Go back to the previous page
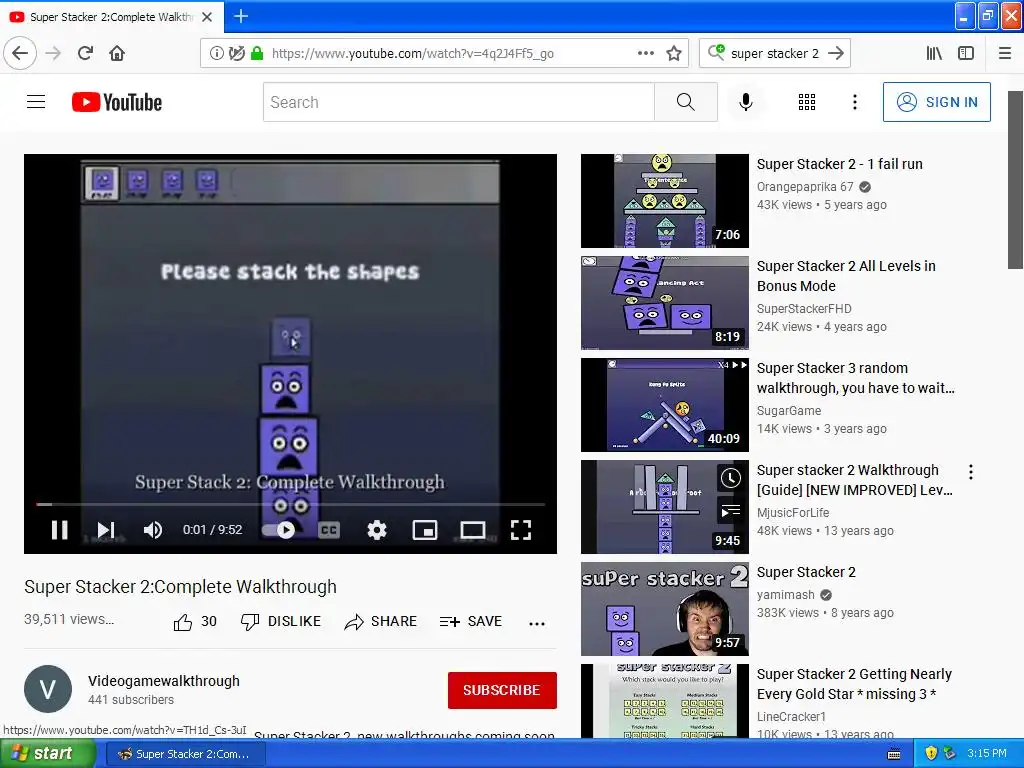The height and width of the screenshot is (768, 1024). coord(20,54)
